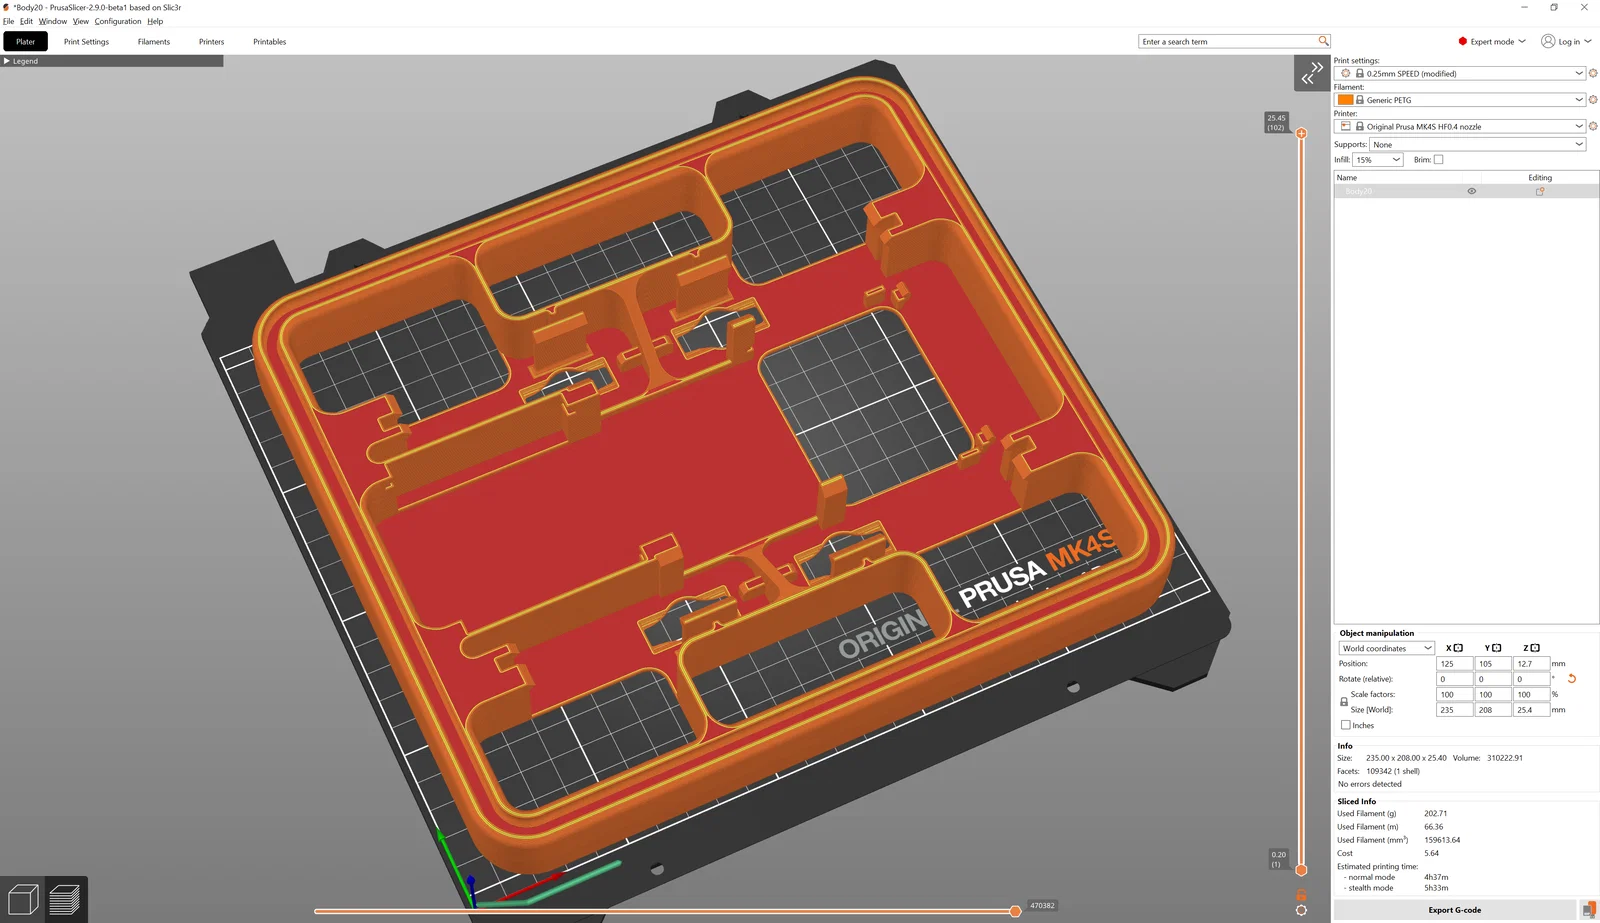Click the lock icon in the Filament preset
The height and width of the screenshot is (923, 1600).
click(1360, 100)
